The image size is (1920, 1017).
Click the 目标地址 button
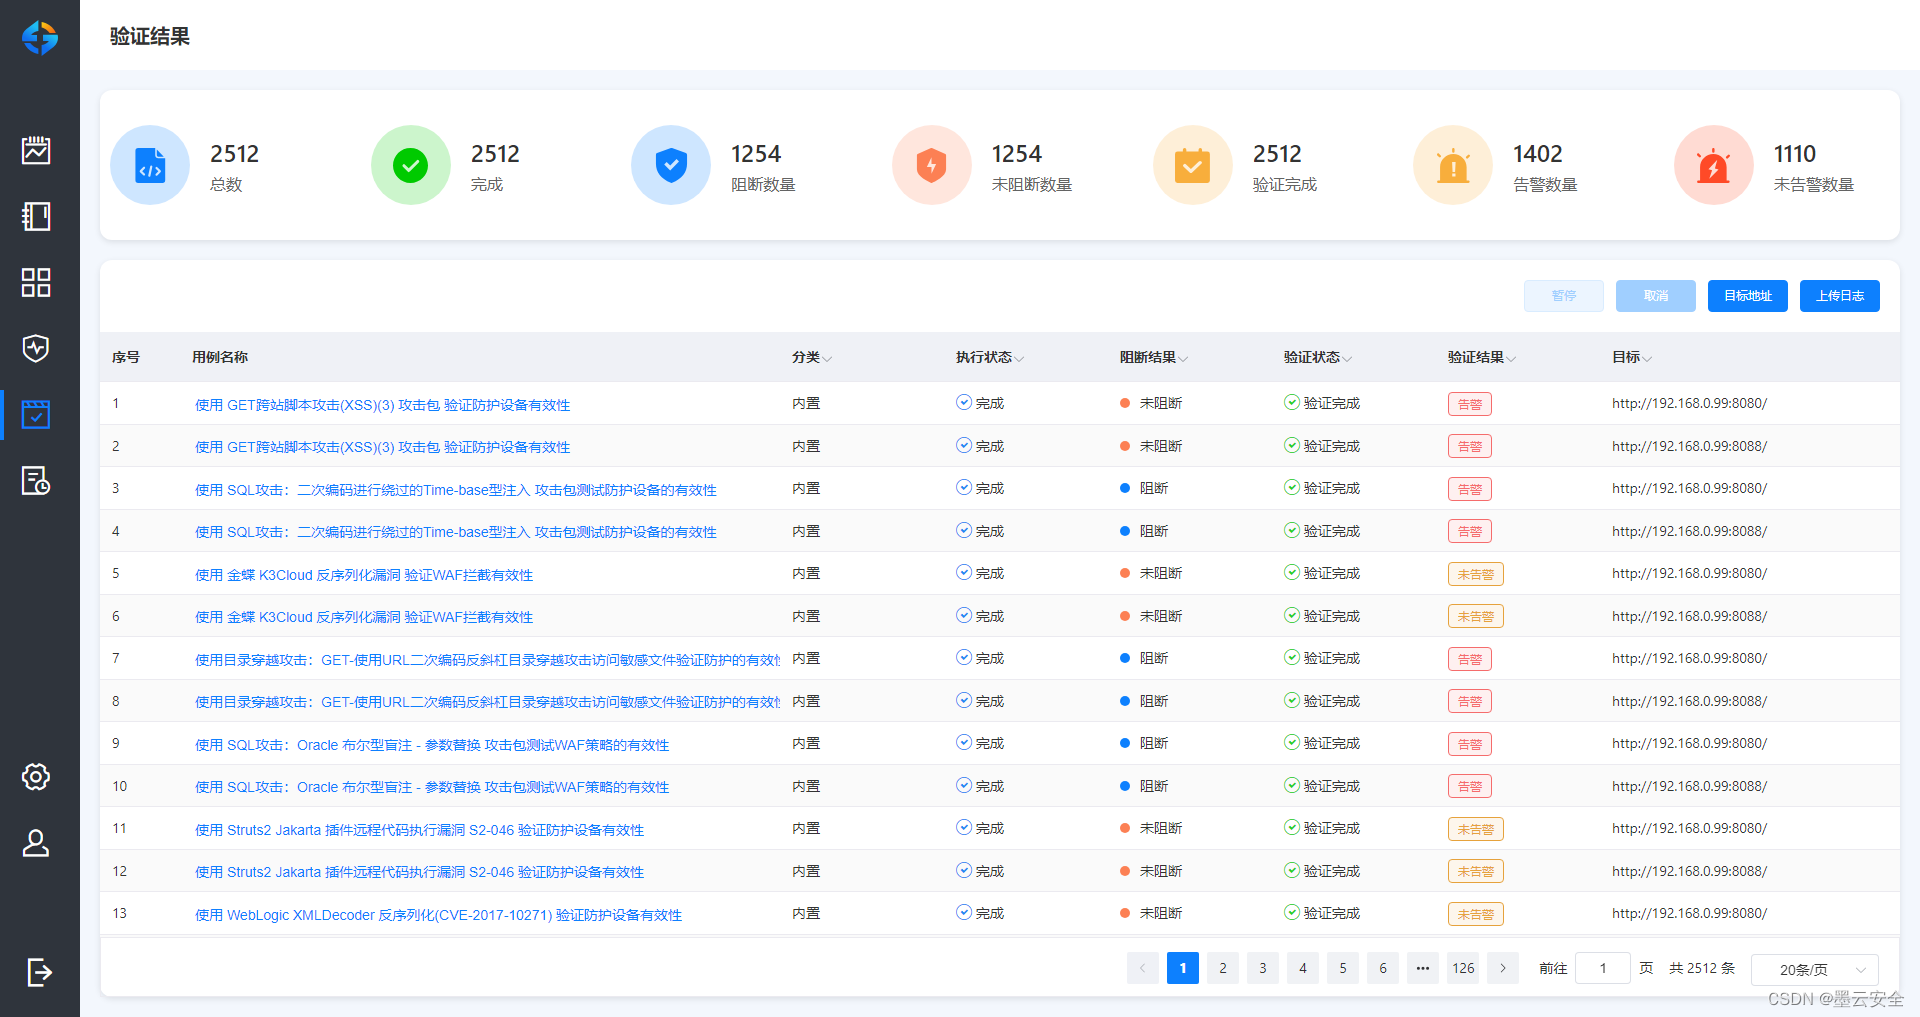pos(1748,296)
